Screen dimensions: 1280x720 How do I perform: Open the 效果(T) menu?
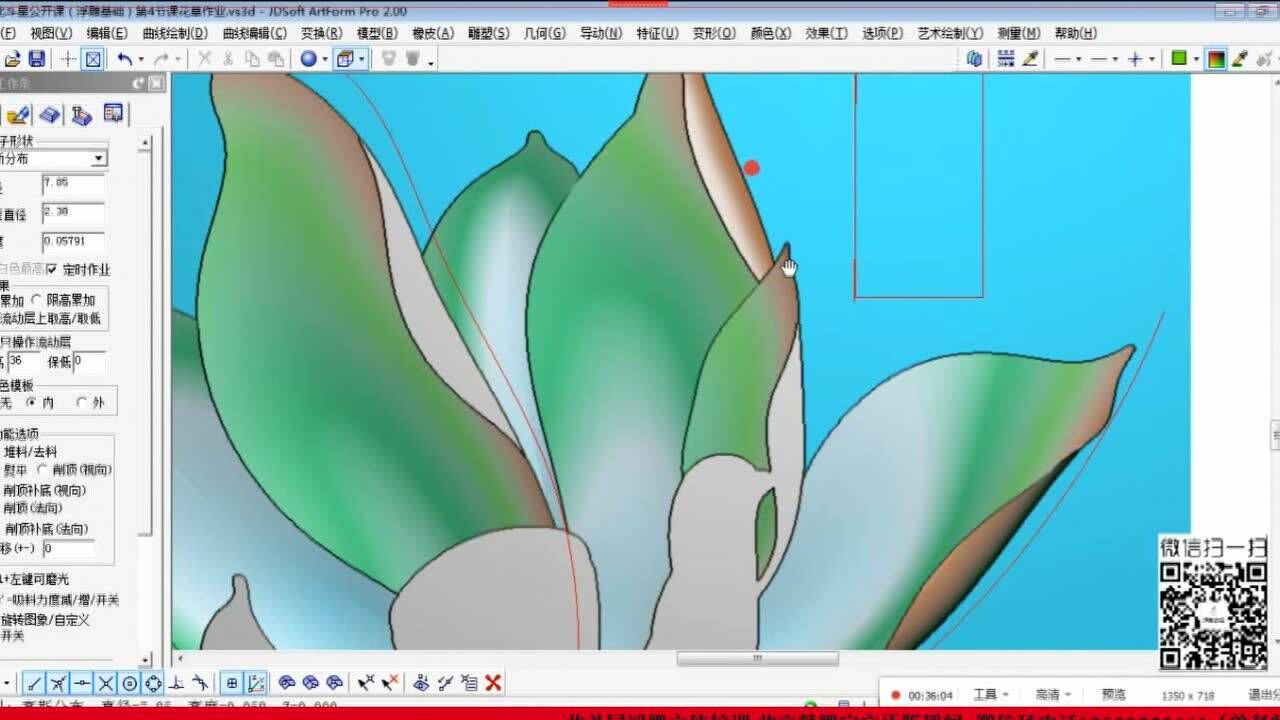[x=826, y=33]
